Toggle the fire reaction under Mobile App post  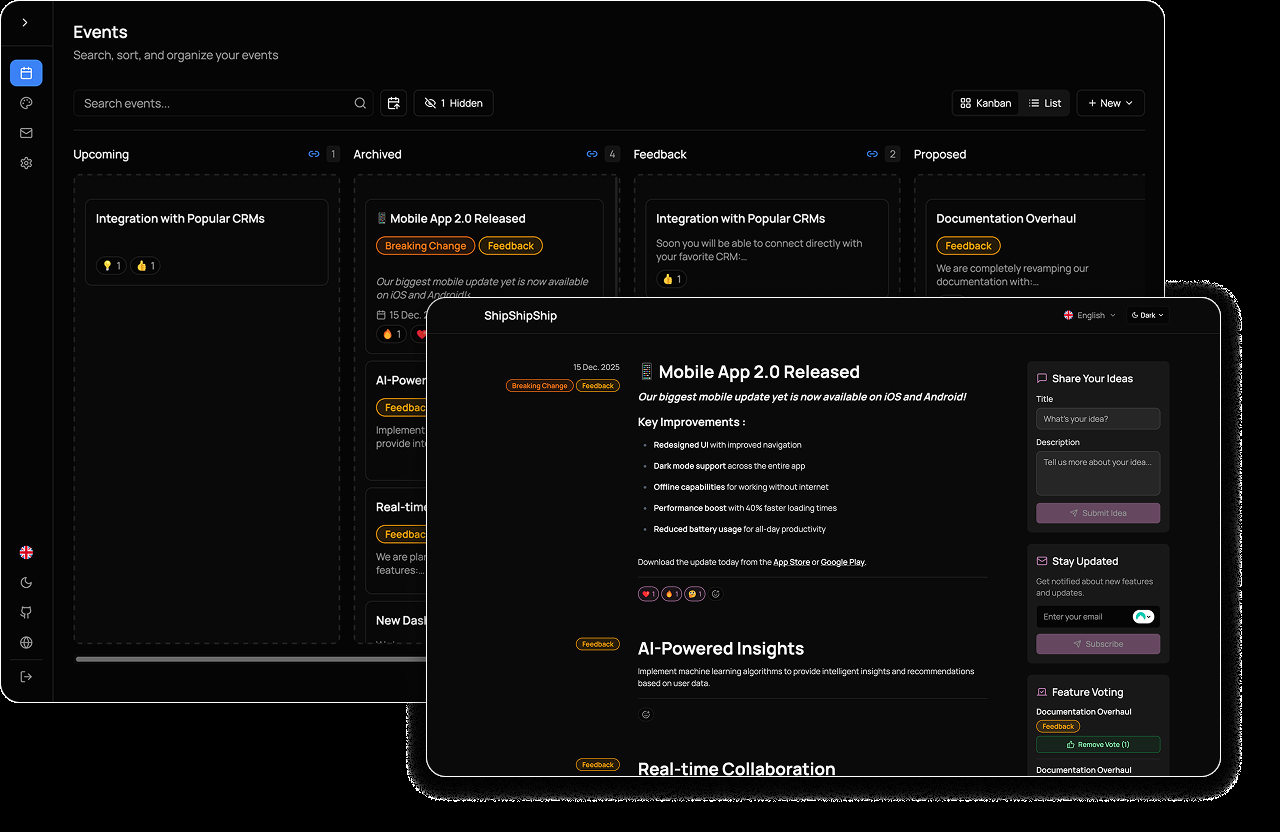coord(672,594)
